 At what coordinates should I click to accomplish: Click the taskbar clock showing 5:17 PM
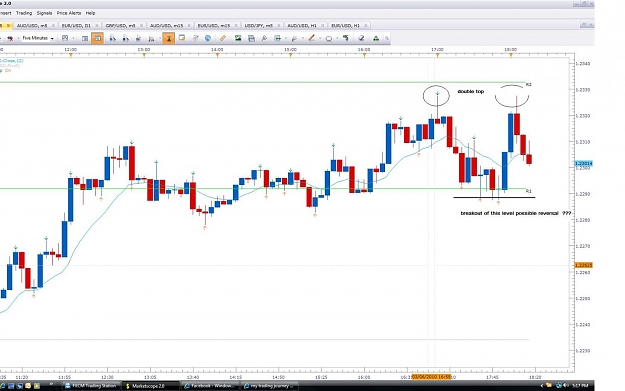[x=580, y=385]
